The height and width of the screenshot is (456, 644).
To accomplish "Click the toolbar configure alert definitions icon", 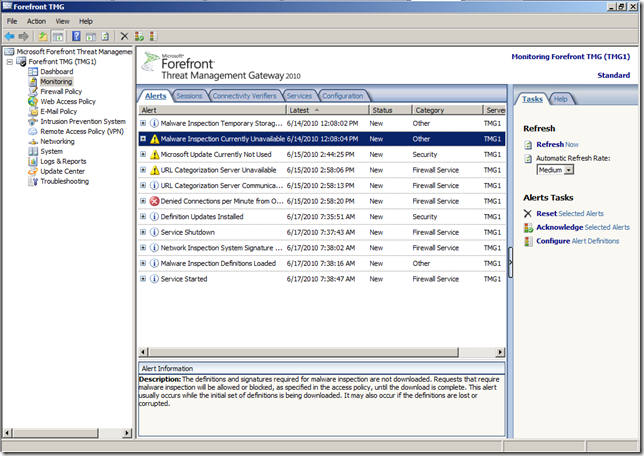I will [x=153, y=37].
